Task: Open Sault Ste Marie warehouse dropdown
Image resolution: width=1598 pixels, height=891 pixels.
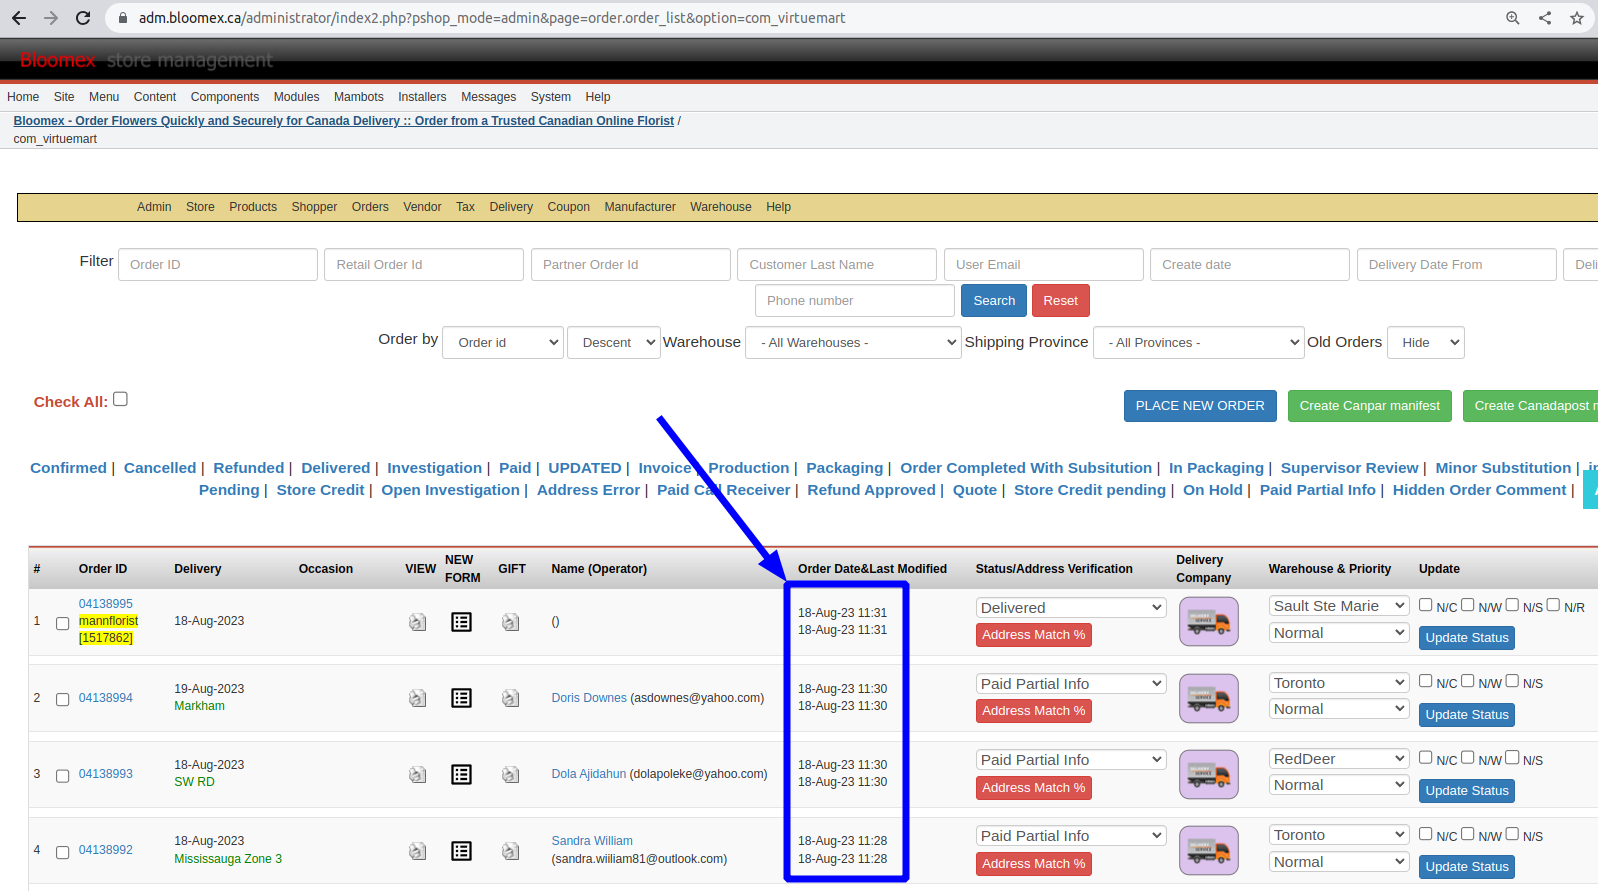Action: click(1339, 606)
